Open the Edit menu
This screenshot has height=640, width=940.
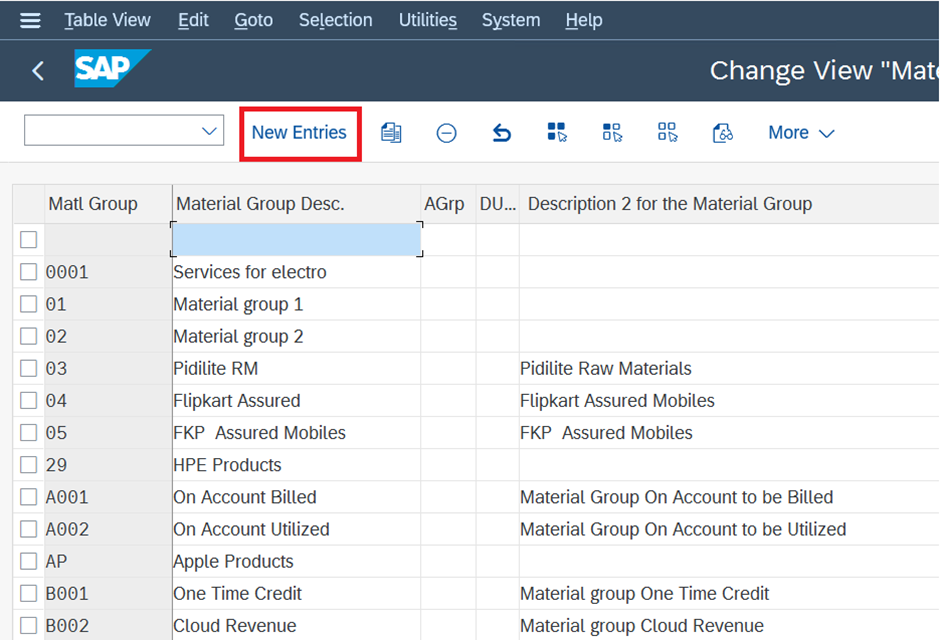coord(193,20)
